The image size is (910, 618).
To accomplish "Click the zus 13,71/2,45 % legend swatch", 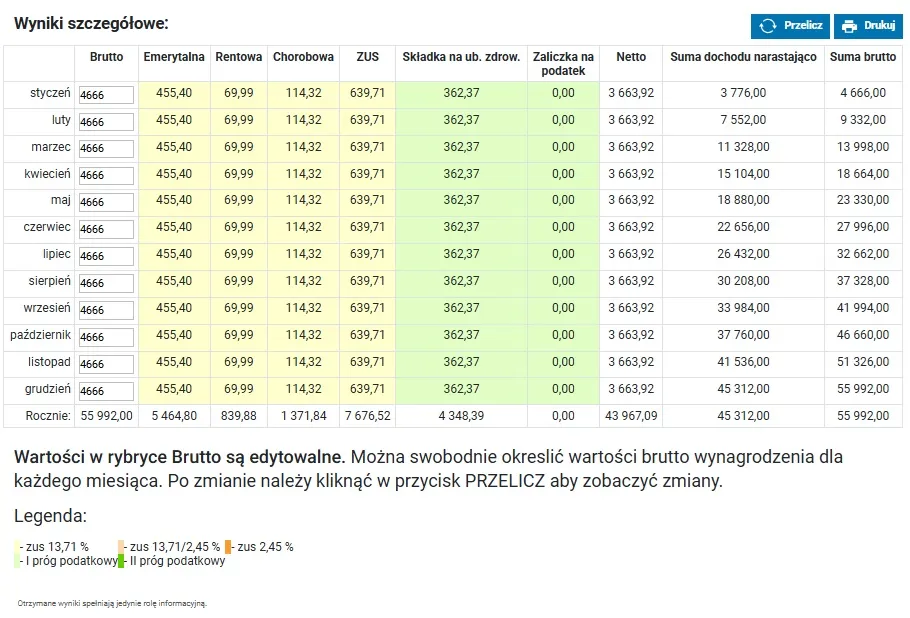I will (x=122, y=547).
